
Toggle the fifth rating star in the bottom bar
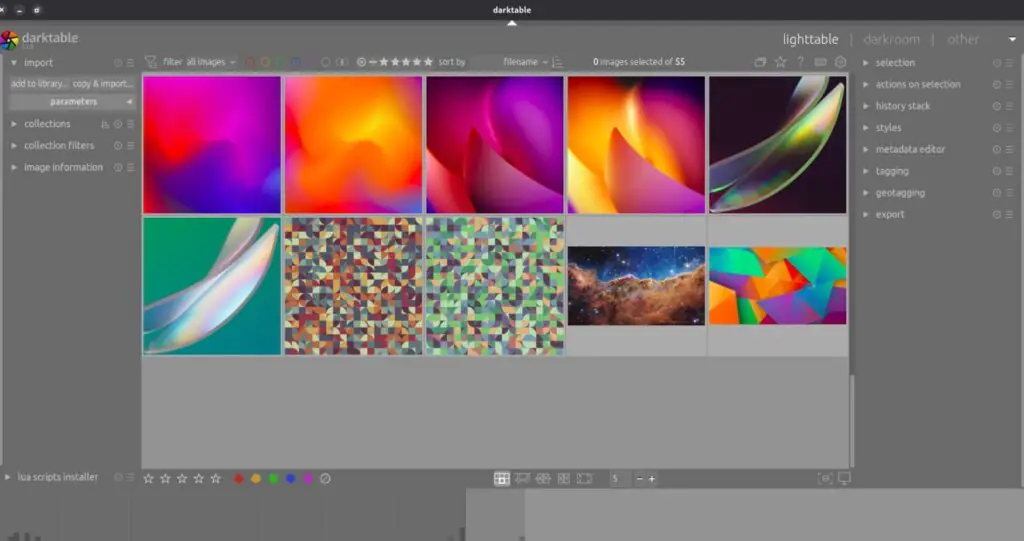coord(216,479)
